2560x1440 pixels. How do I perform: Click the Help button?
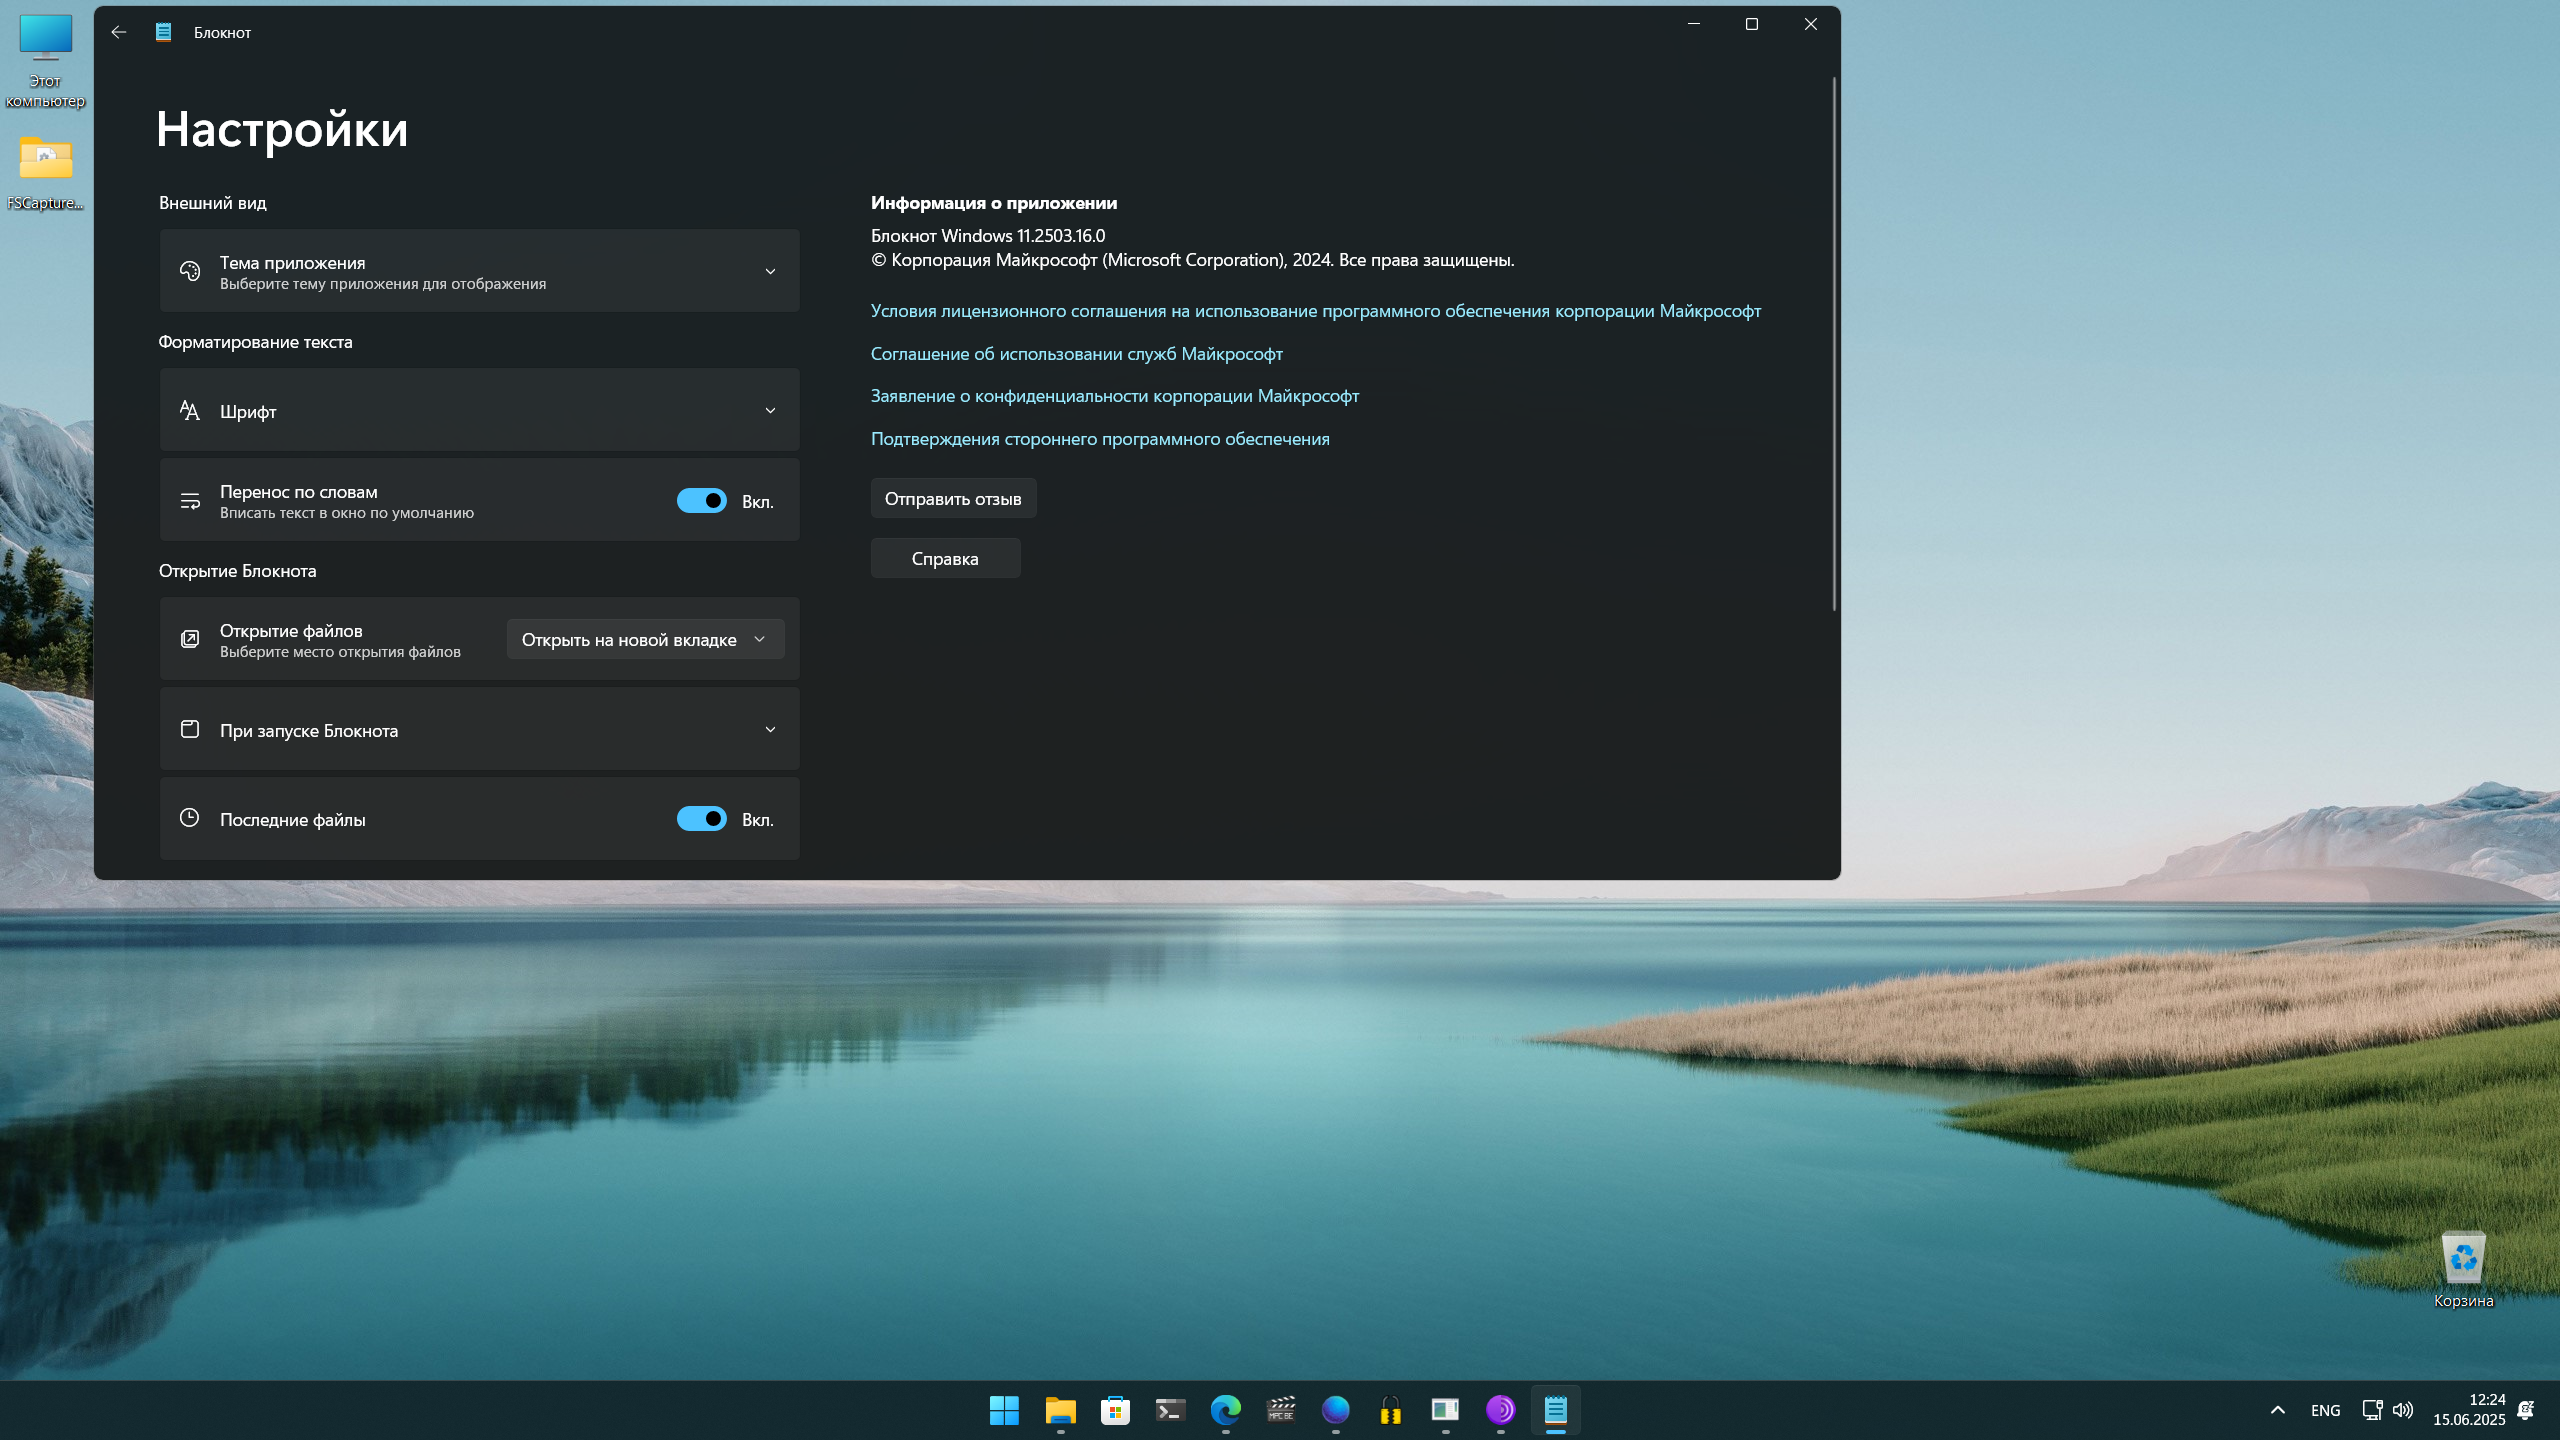click(945, 558)
